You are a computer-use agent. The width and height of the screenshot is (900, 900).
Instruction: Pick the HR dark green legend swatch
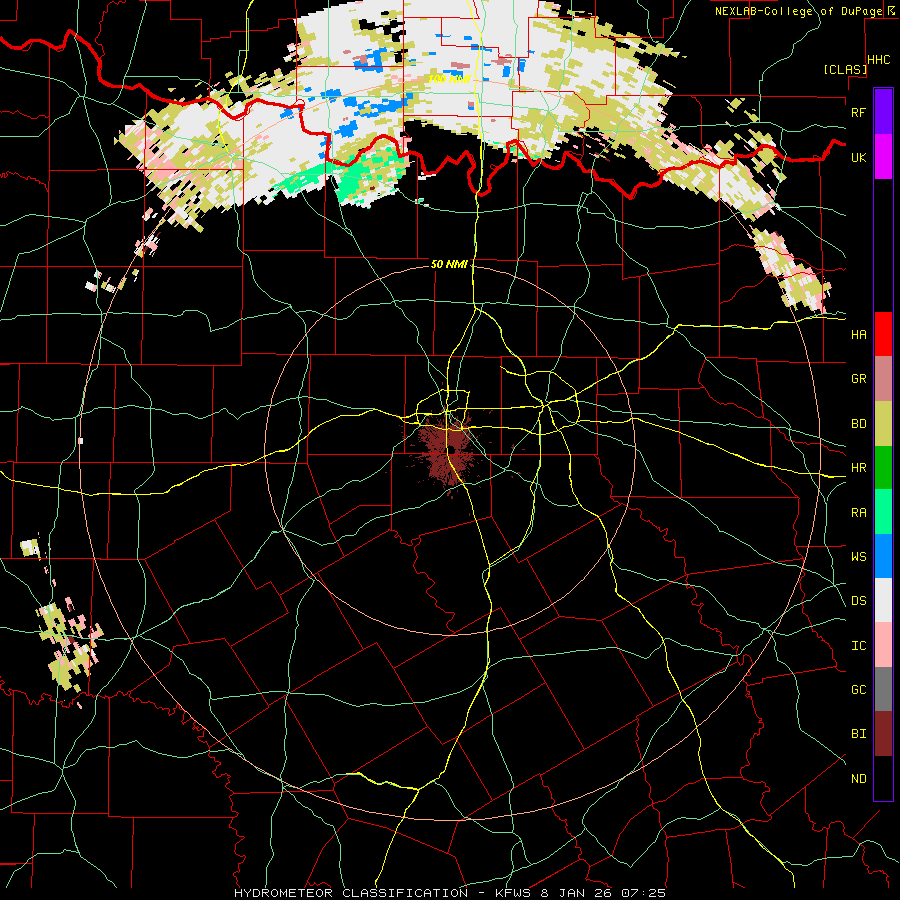(x=883, y=467)
